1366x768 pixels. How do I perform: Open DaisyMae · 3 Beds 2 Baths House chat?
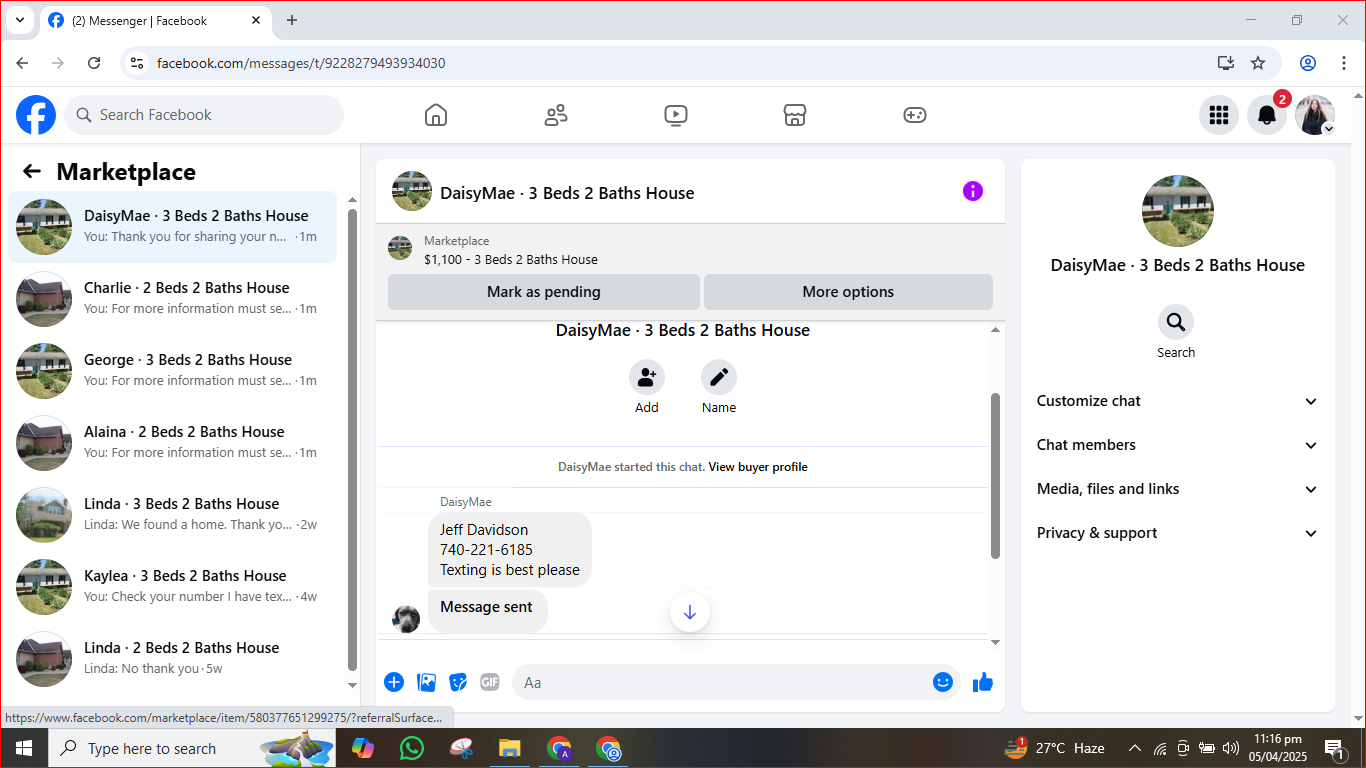point(173,227)
